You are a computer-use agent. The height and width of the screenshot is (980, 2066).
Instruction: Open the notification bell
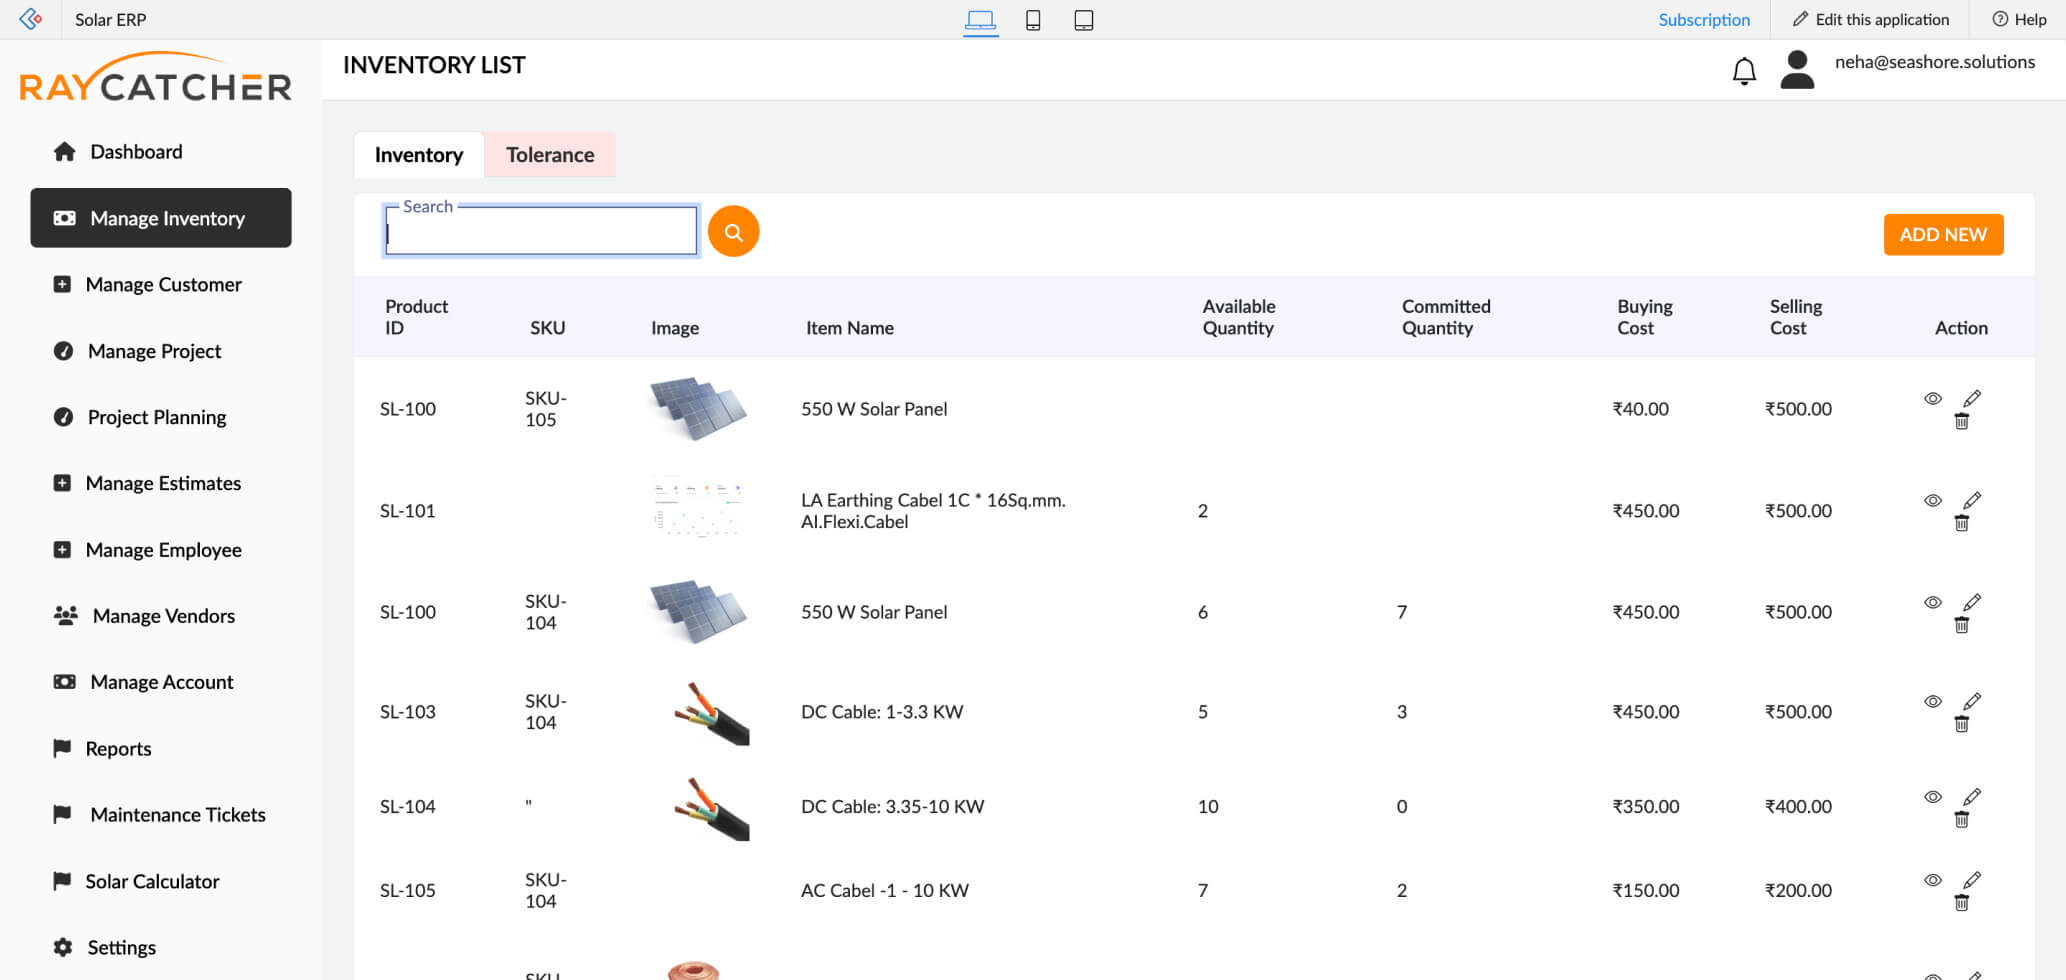(1744, 71)
